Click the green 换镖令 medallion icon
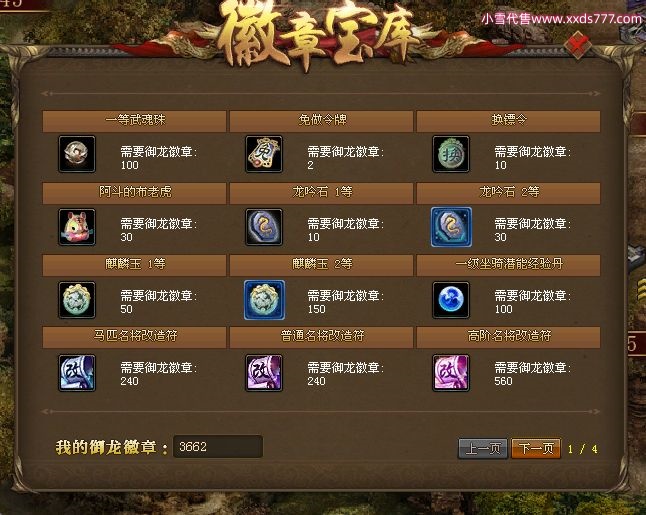The image size is (646, 515). 451,154
